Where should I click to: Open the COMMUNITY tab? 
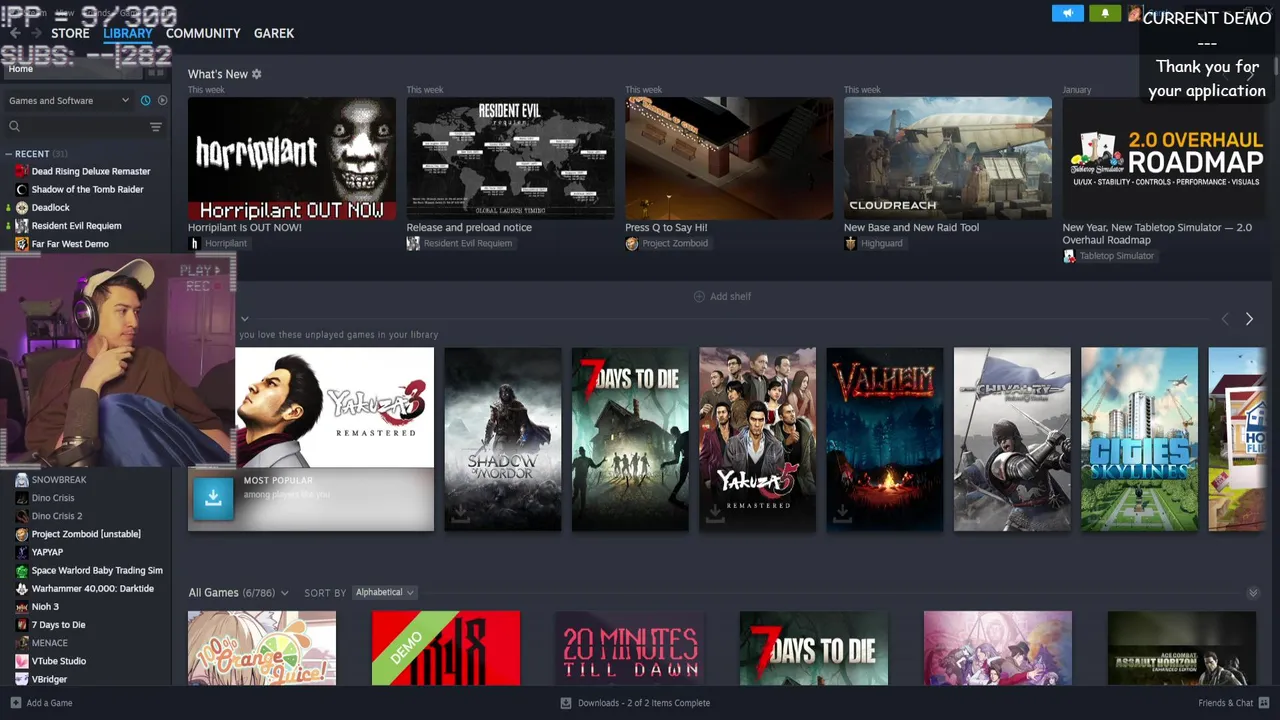coord(203,33)
